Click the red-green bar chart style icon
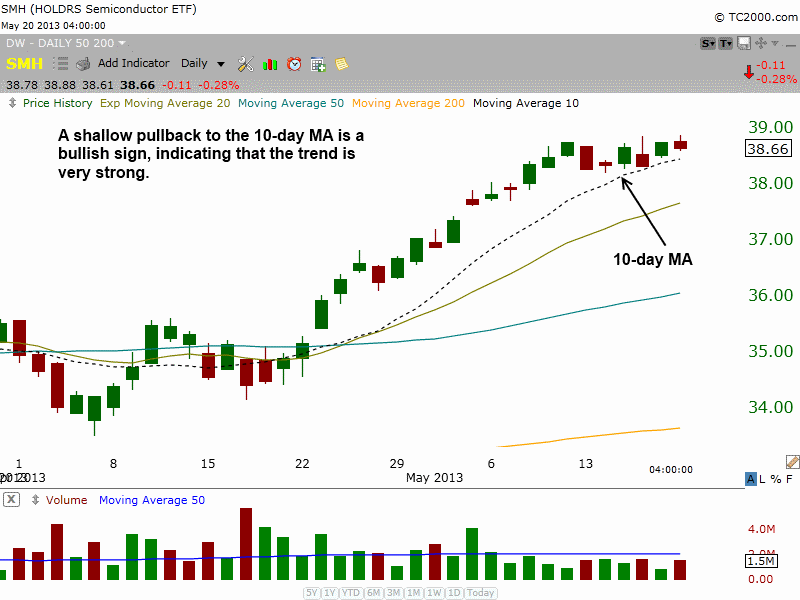 [270, 64]
